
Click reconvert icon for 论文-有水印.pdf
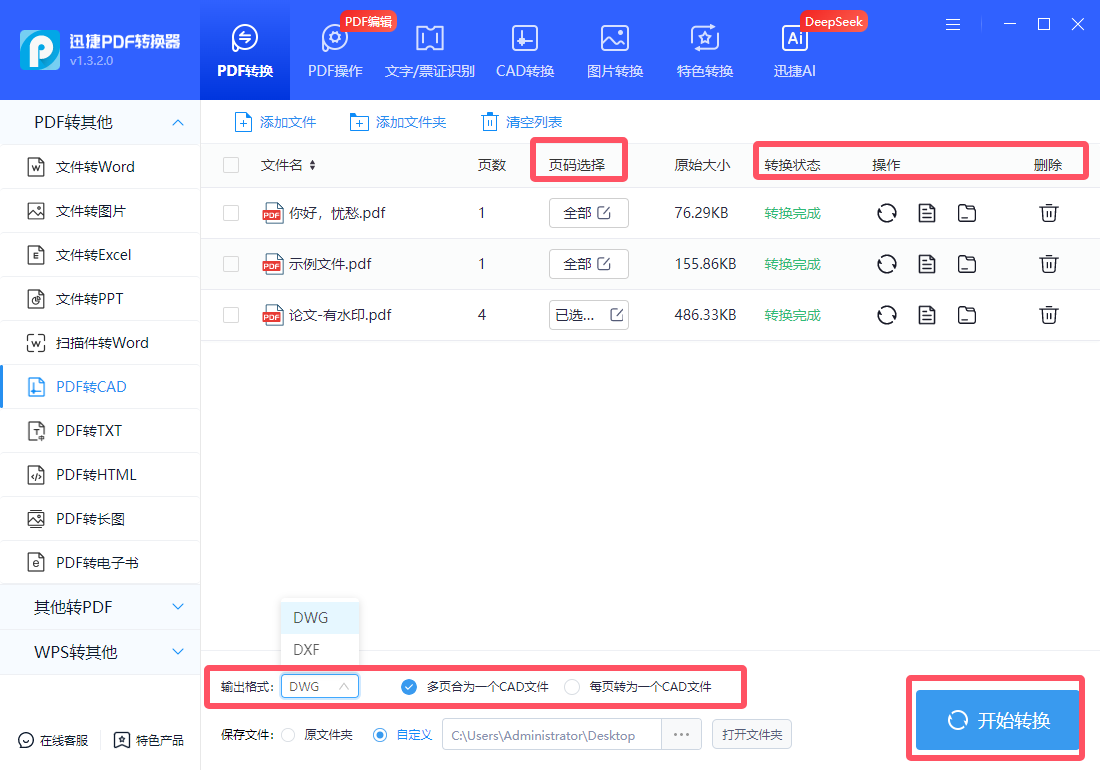887,316
